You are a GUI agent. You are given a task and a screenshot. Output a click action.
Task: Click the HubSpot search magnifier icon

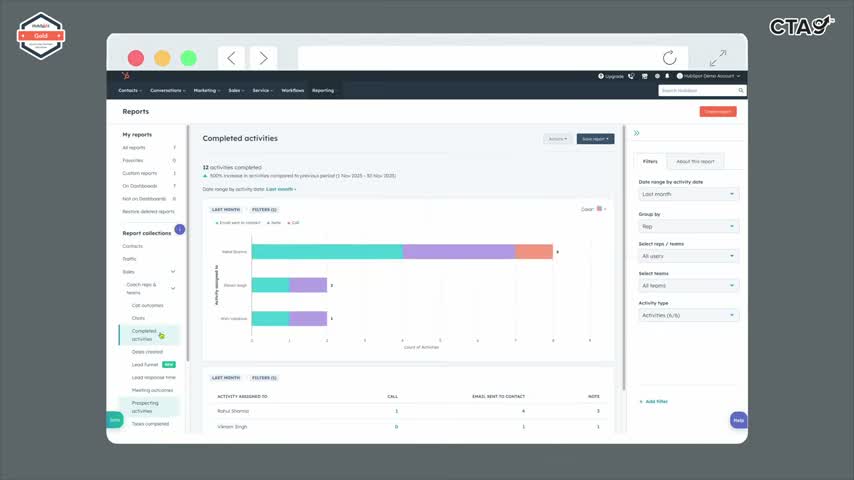(741, 90)
